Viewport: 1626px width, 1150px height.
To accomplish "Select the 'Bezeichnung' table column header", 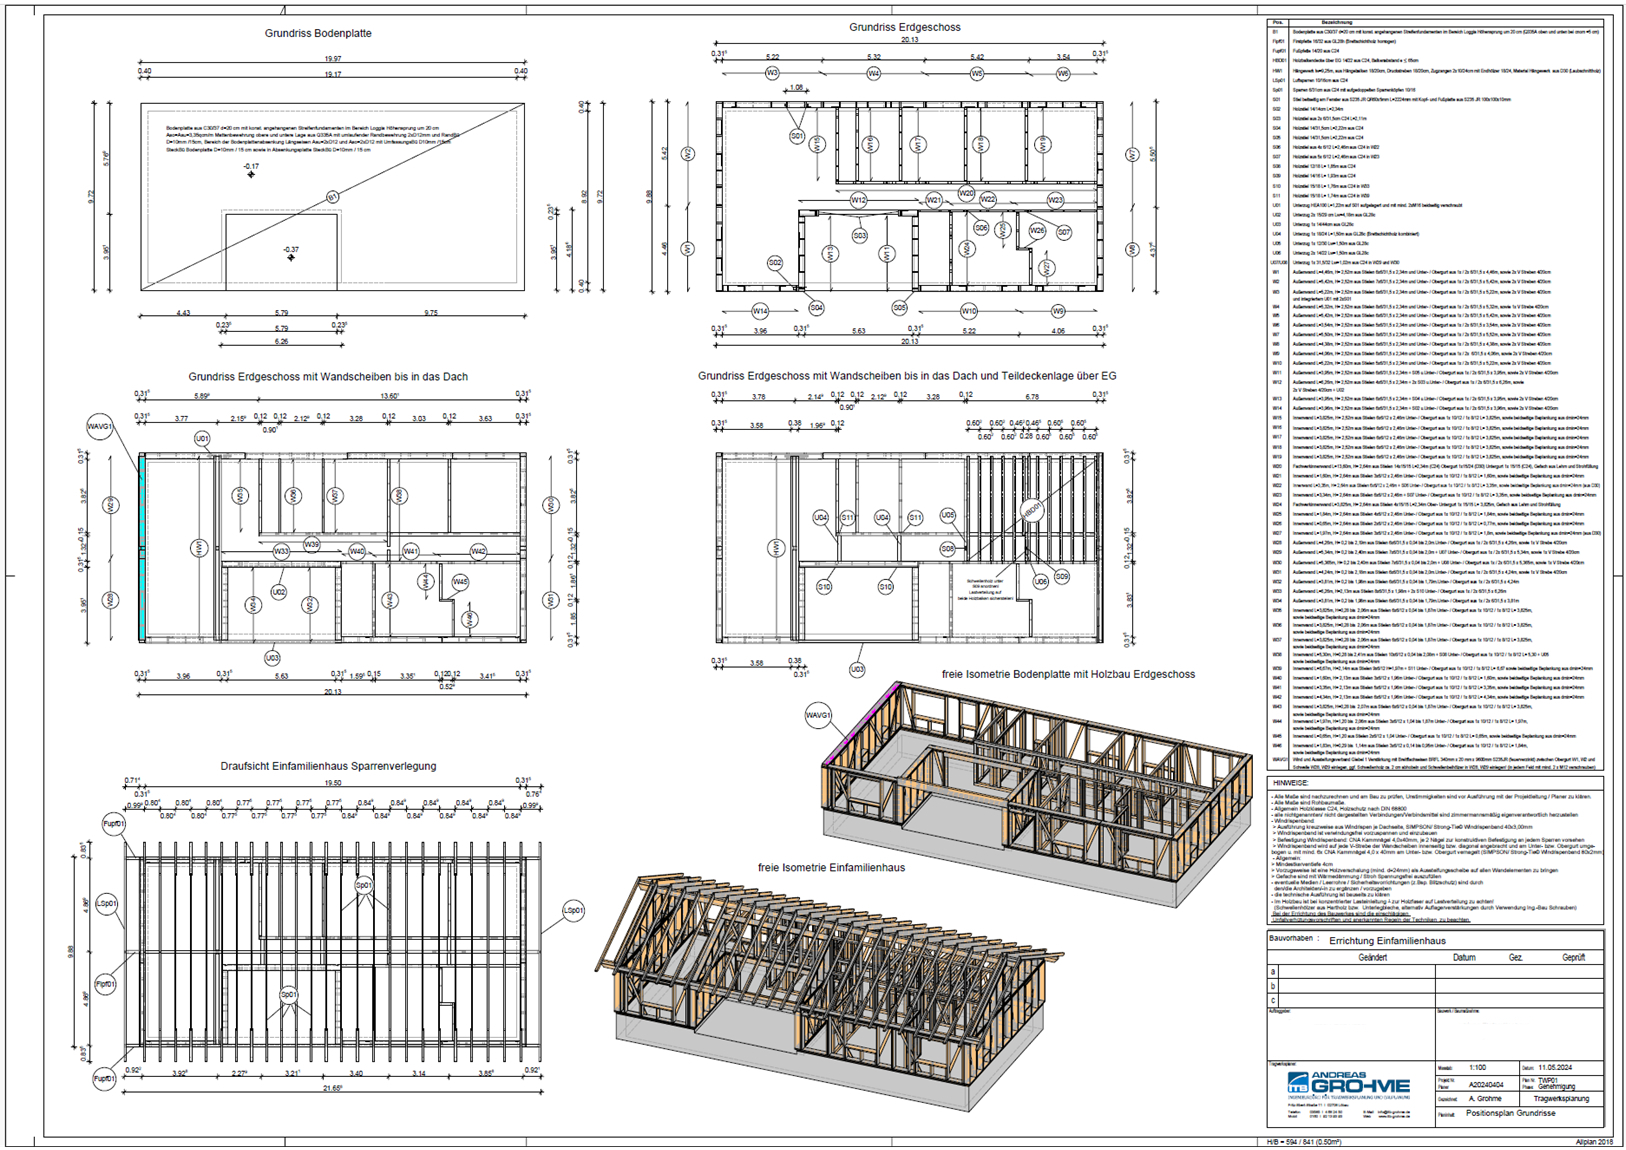I will [1336, 22].
